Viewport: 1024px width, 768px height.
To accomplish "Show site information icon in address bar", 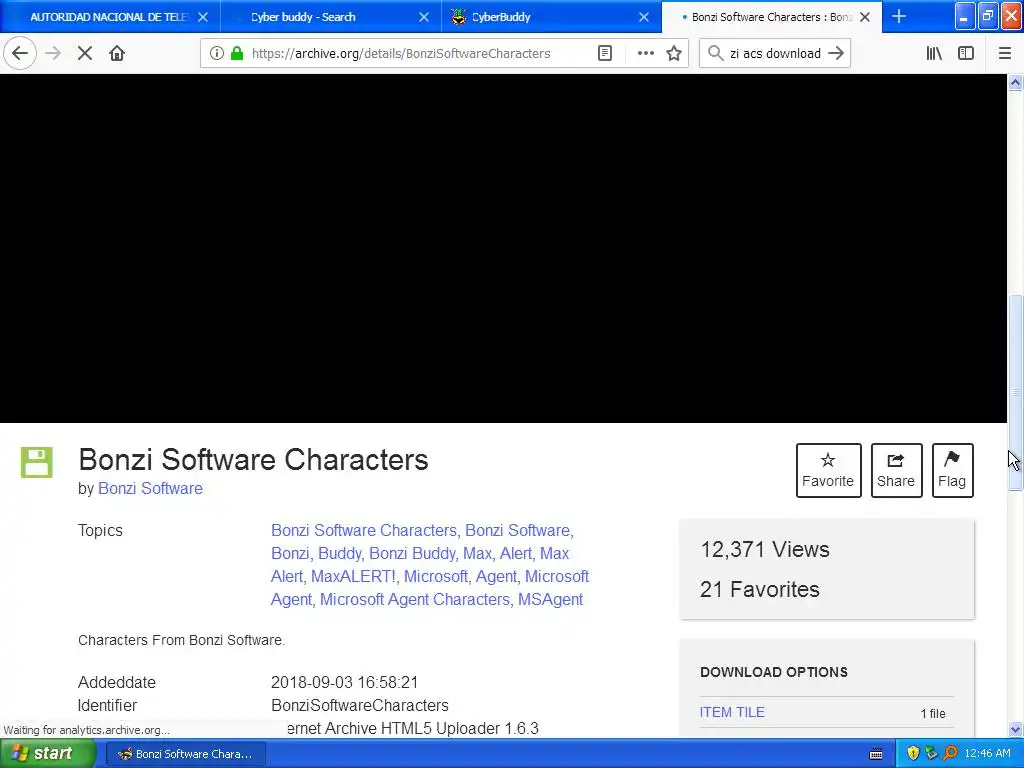I will [217, 53].
